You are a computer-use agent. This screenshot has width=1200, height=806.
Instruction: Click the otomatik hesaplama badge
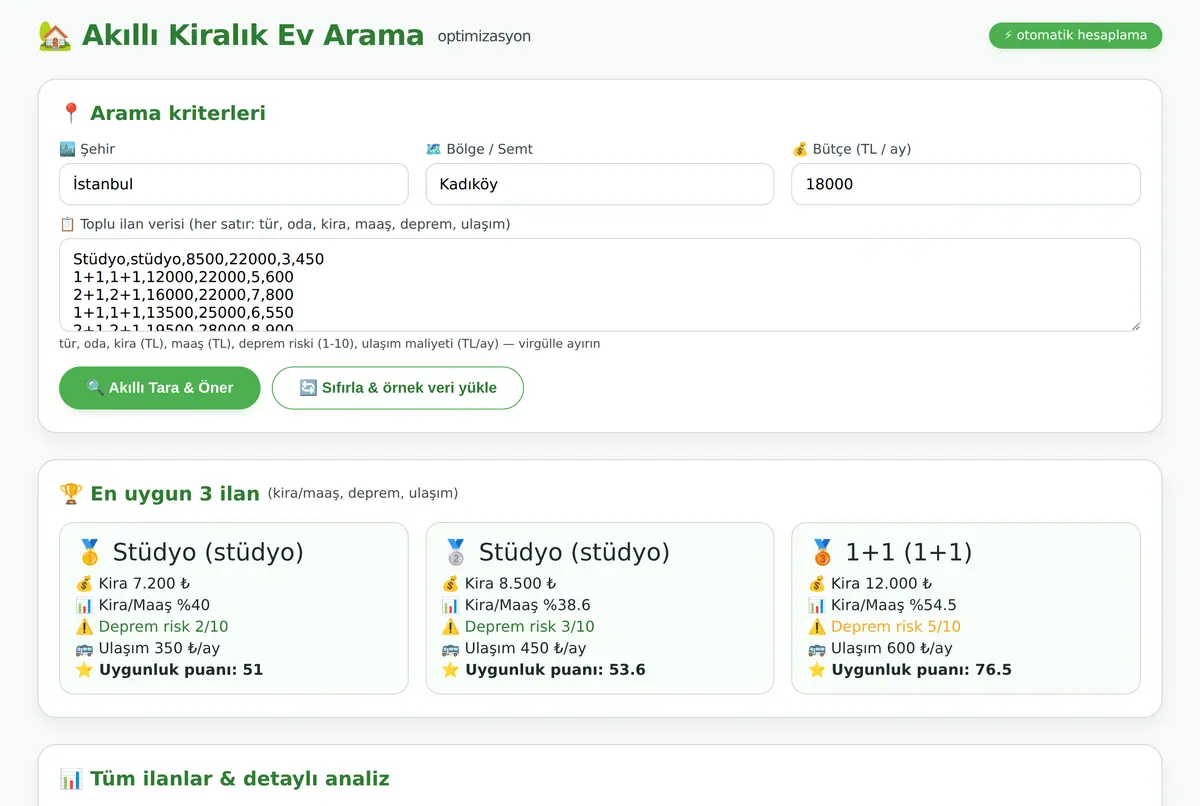coord(1075,35)
